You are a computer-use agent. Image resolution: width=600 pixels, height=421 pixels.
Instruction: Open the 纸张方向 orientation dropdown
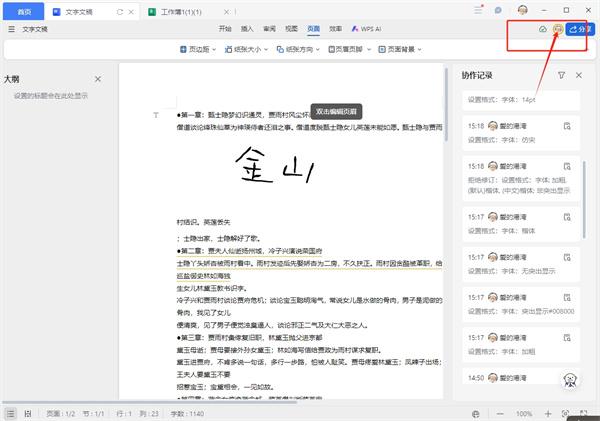point(297,49)
